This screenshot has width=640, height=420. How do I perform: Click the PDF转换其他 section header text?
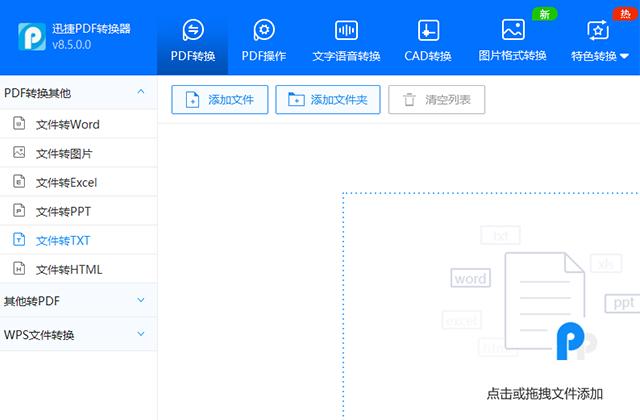point(38,93)
